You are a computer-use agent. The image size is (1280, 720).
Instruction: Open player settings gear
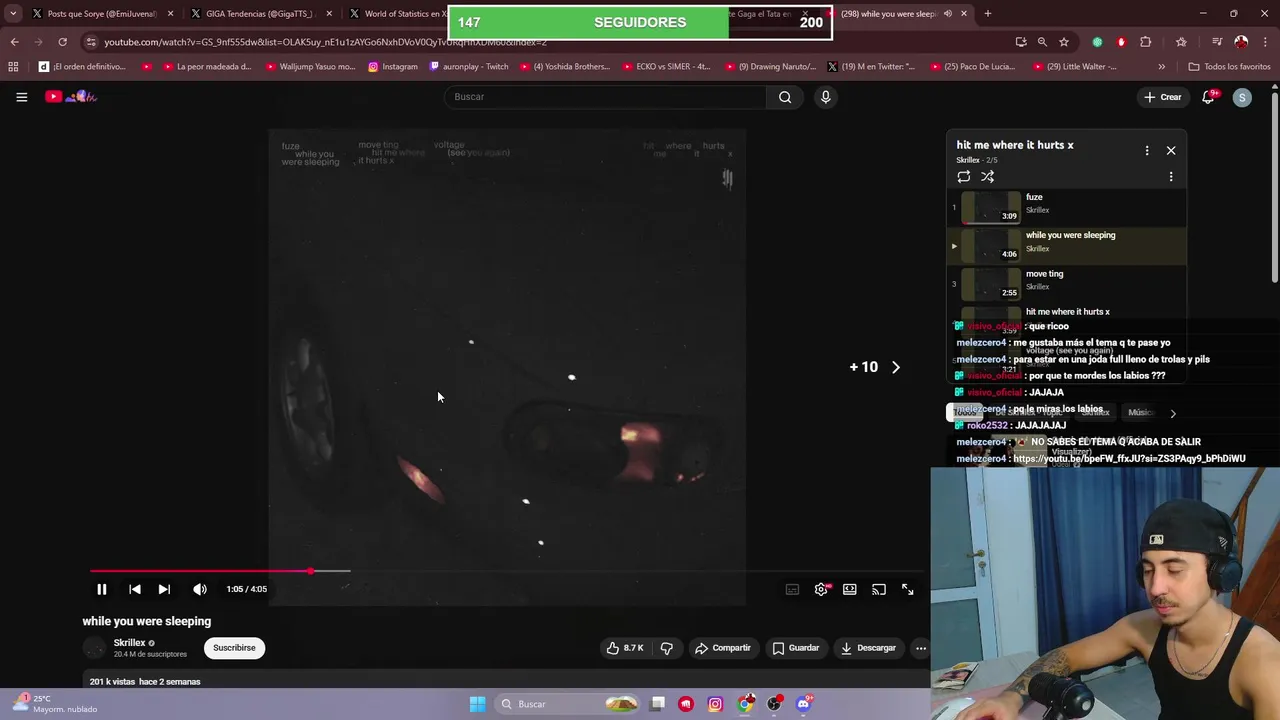[821, 589]
